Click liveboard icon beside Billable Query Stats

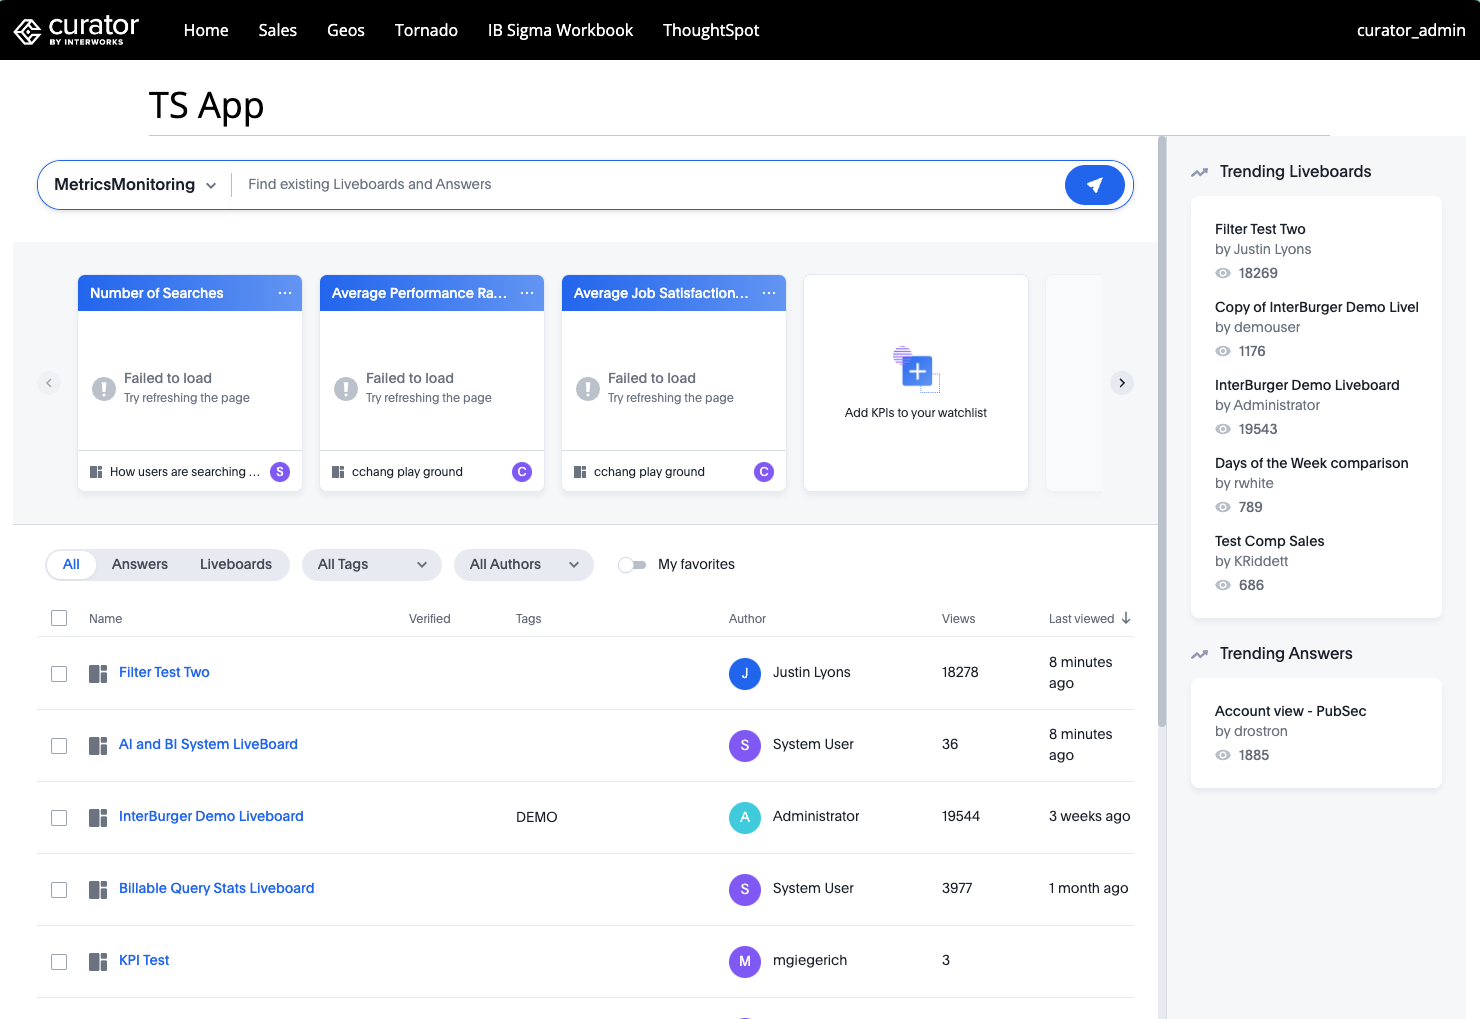98,890
